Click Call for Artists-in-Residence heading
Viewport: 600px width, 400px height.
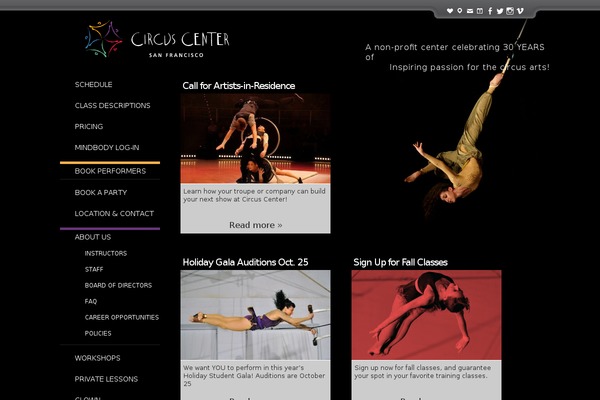click(x=238, y=86)
